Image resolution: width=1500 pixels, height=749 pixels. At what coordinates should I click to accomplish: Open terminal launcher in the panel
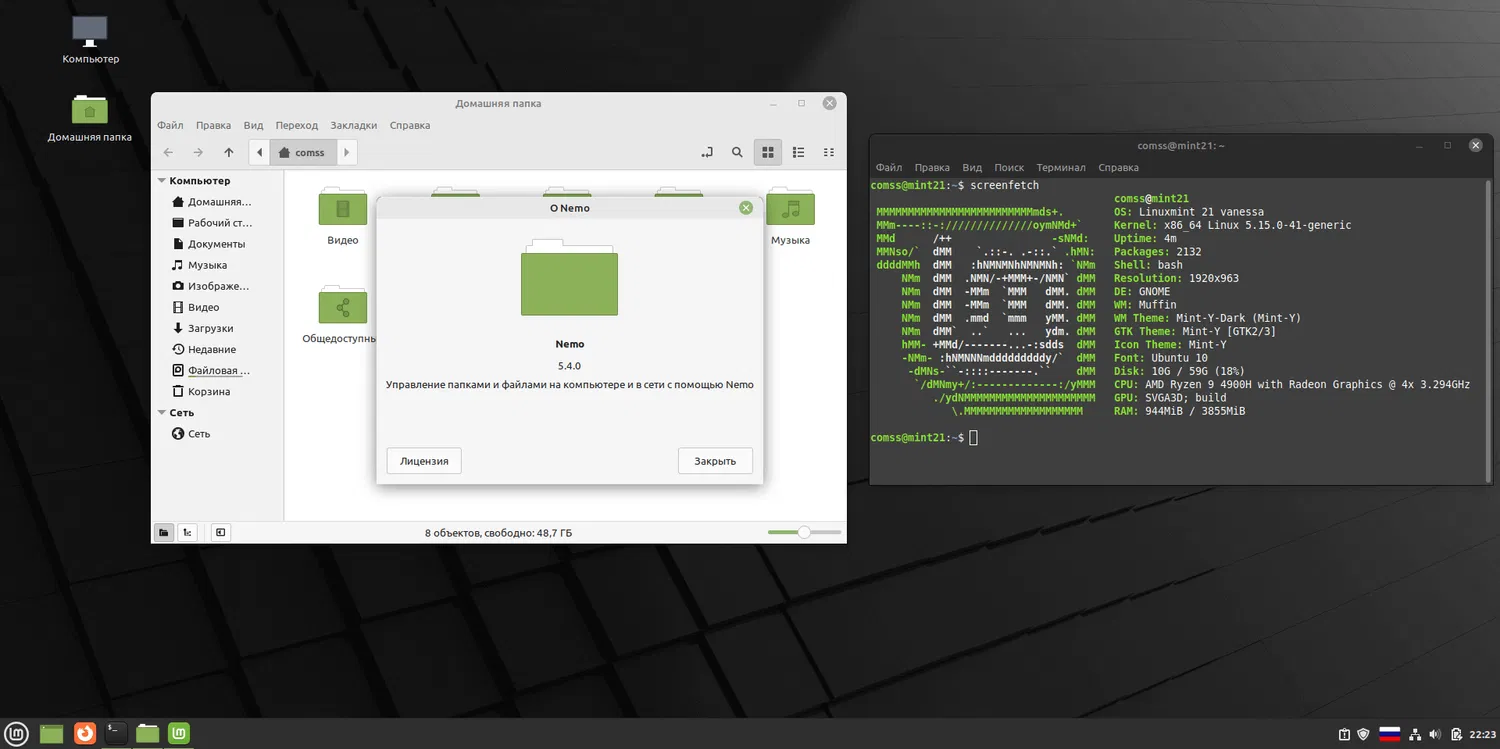(117, 733)
